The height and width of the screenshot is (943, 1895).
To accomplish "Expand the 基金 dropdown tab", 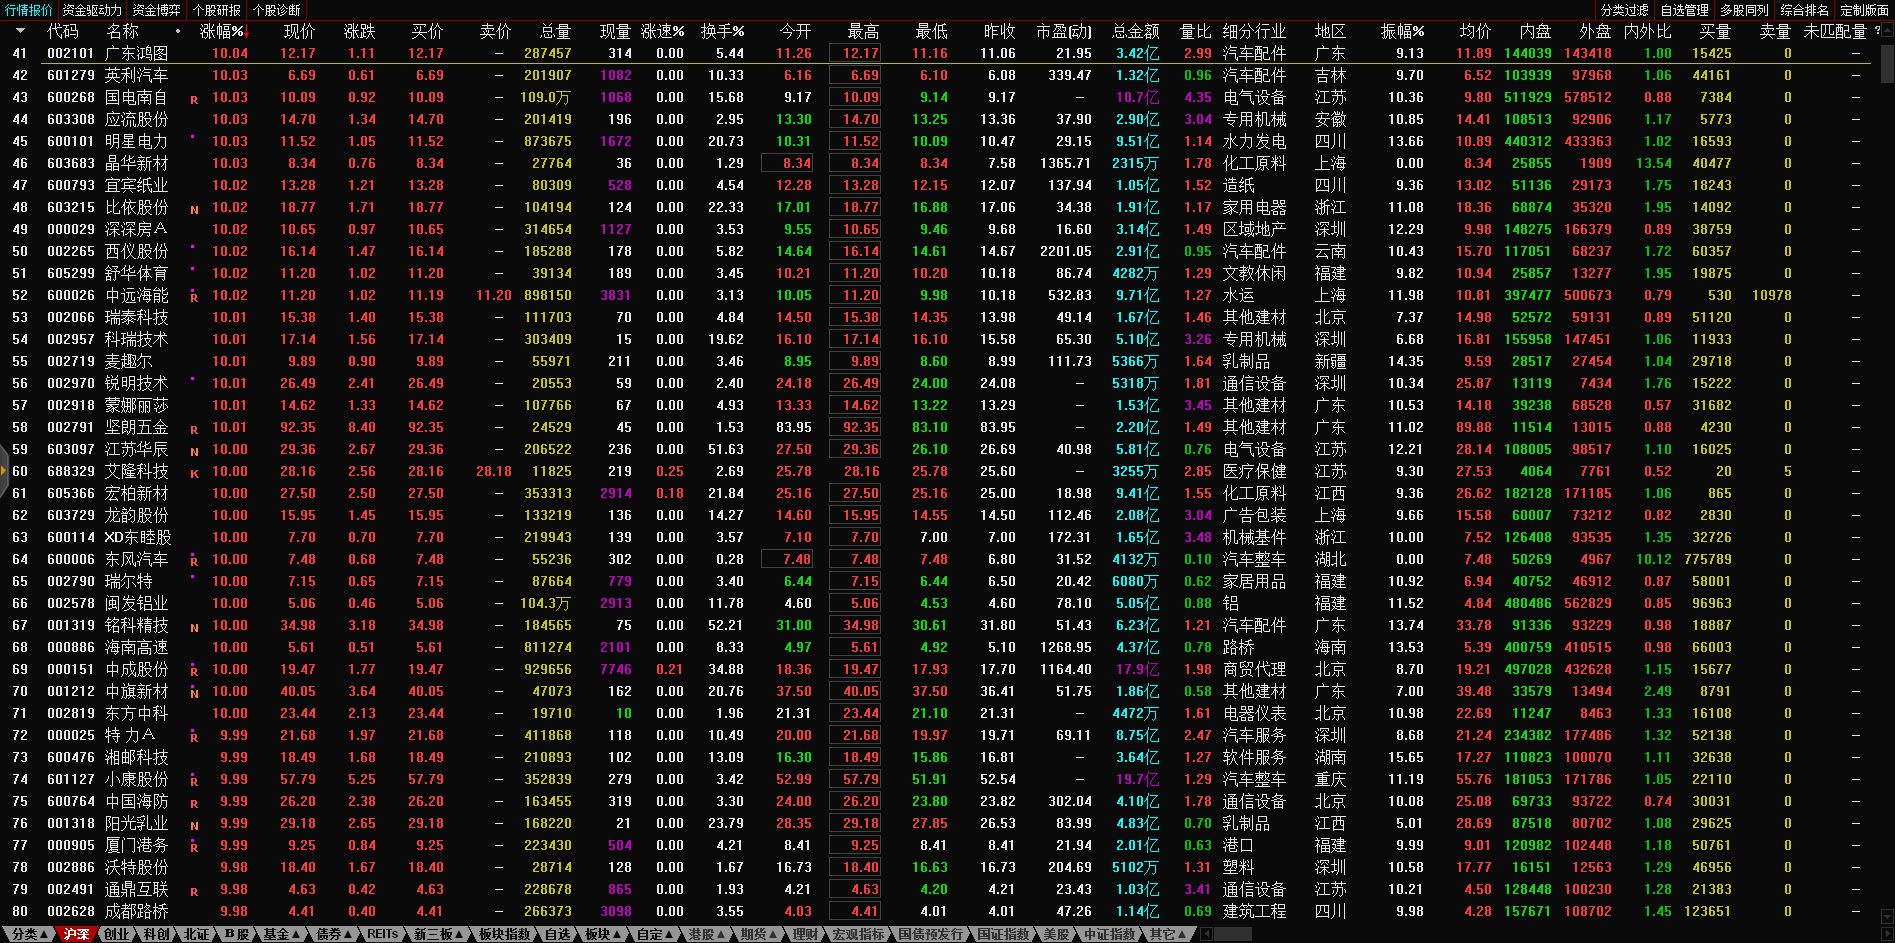I will coord(281,934).
